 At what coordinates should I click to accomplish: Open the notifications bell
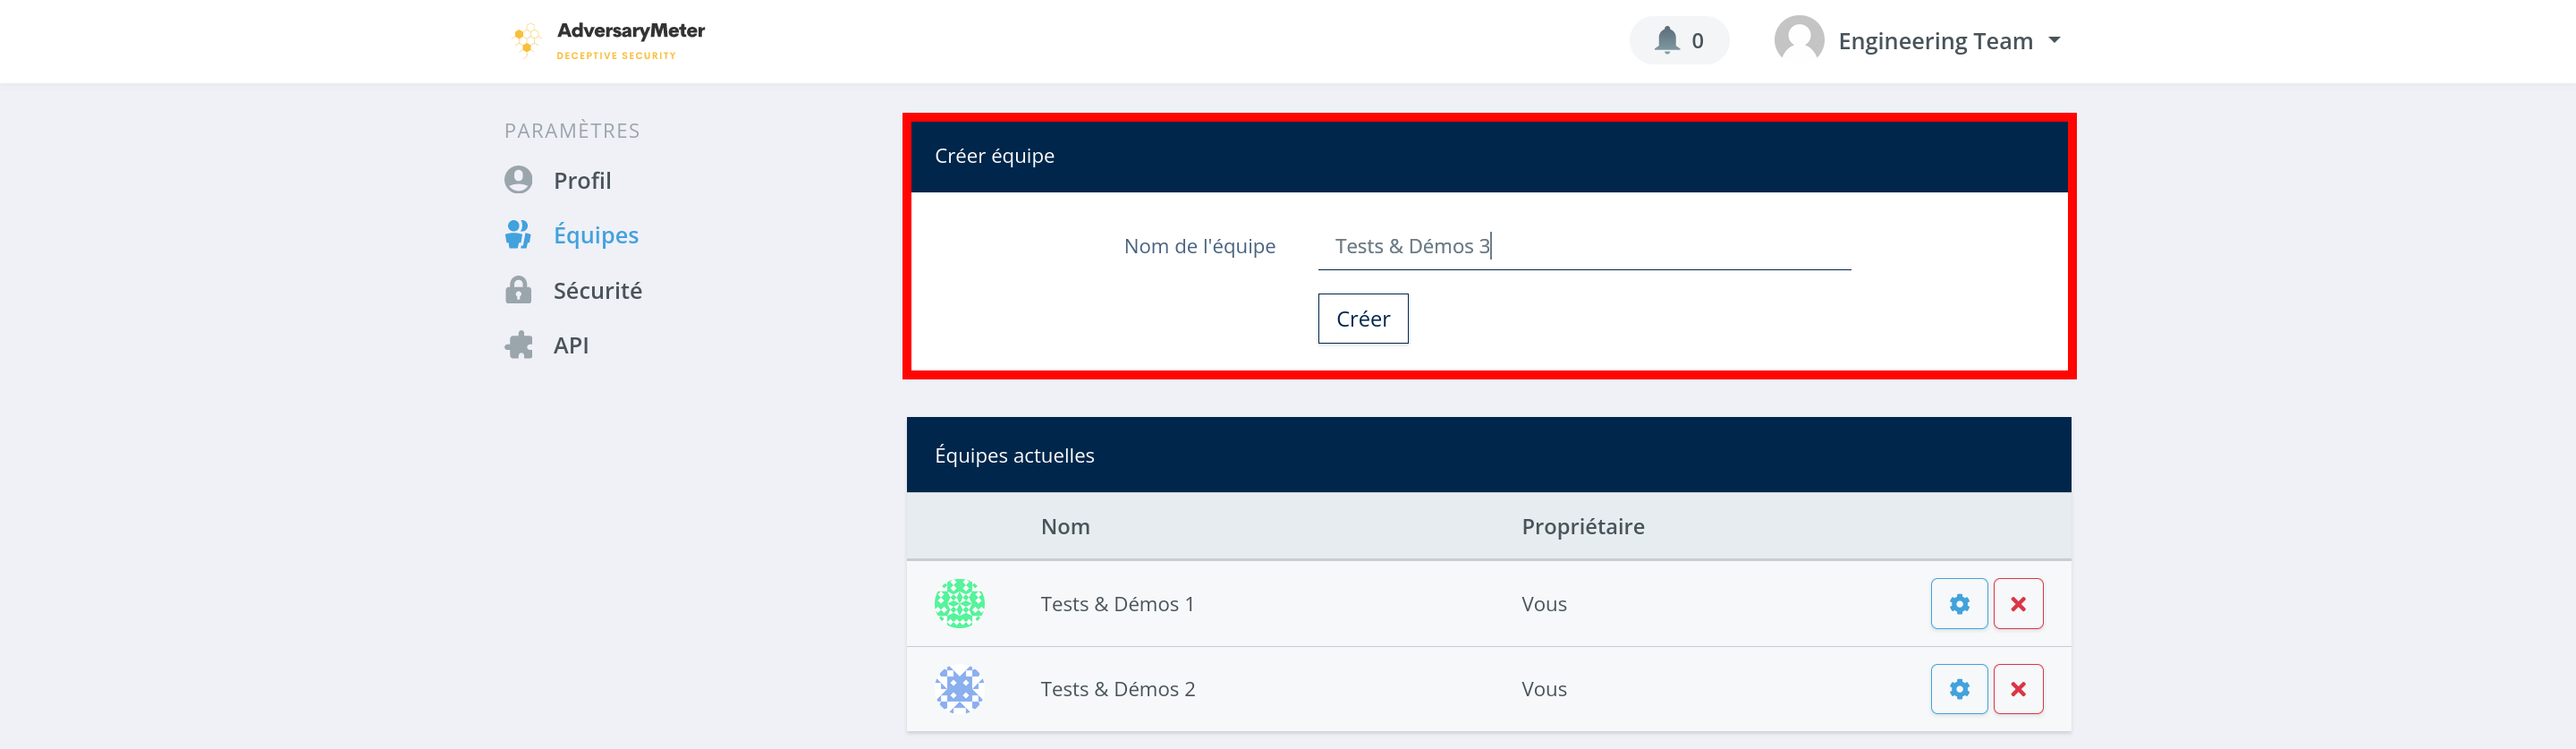click(x=1666, y=40)
